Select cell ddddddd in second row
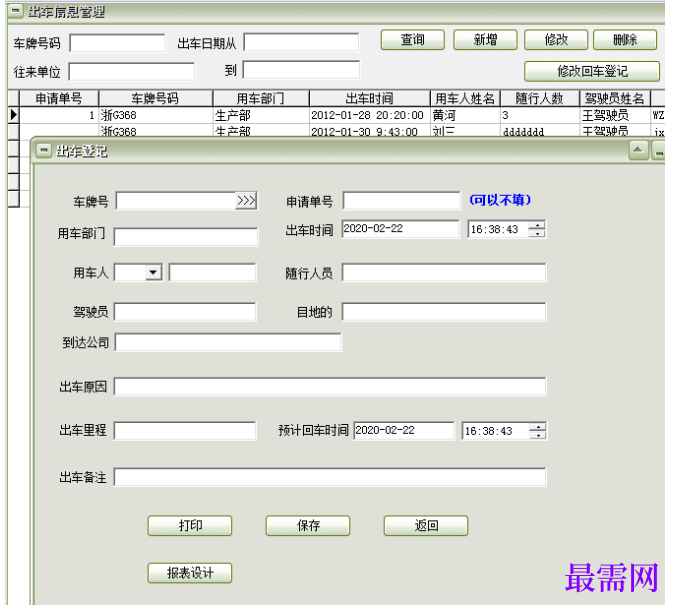Viewport: 677px width, 609px height. click(539, 131)
